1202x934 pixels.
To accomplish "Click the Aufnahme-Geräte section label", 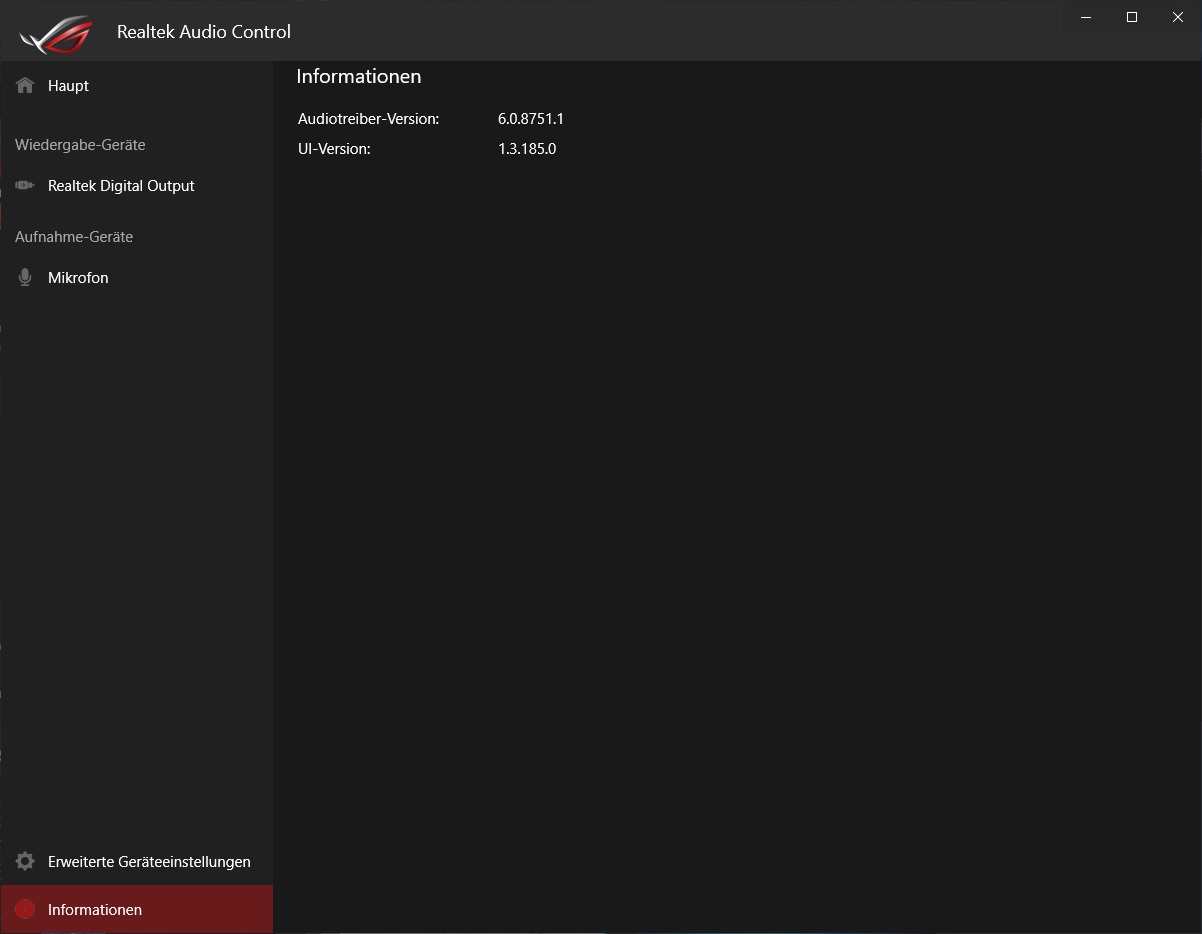I will [x=74, y=237].
